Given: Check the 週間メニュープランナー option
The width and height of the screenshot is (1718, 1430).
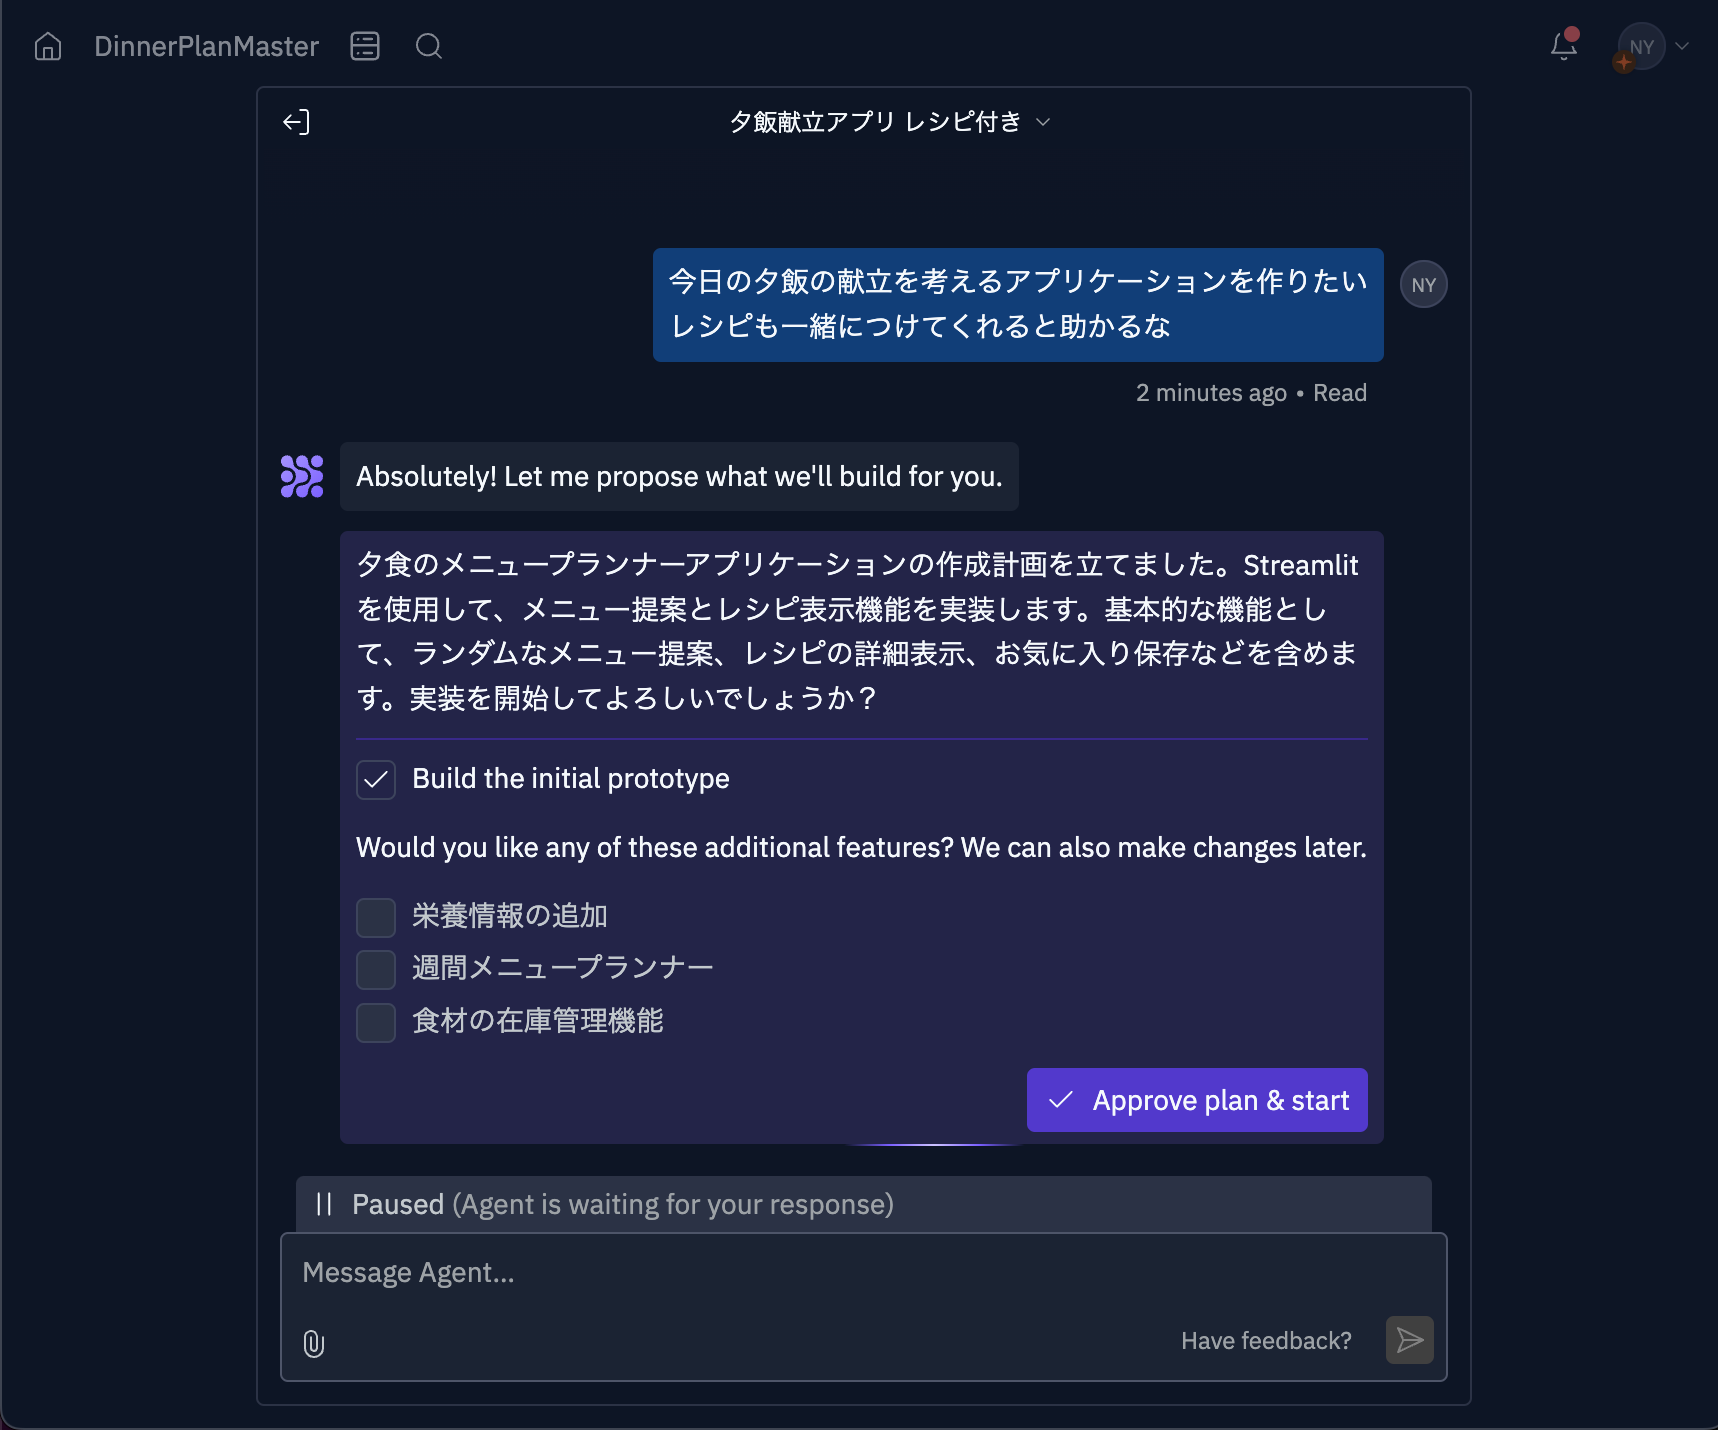Looking at the screenshot, I should [x=376, y=969].
